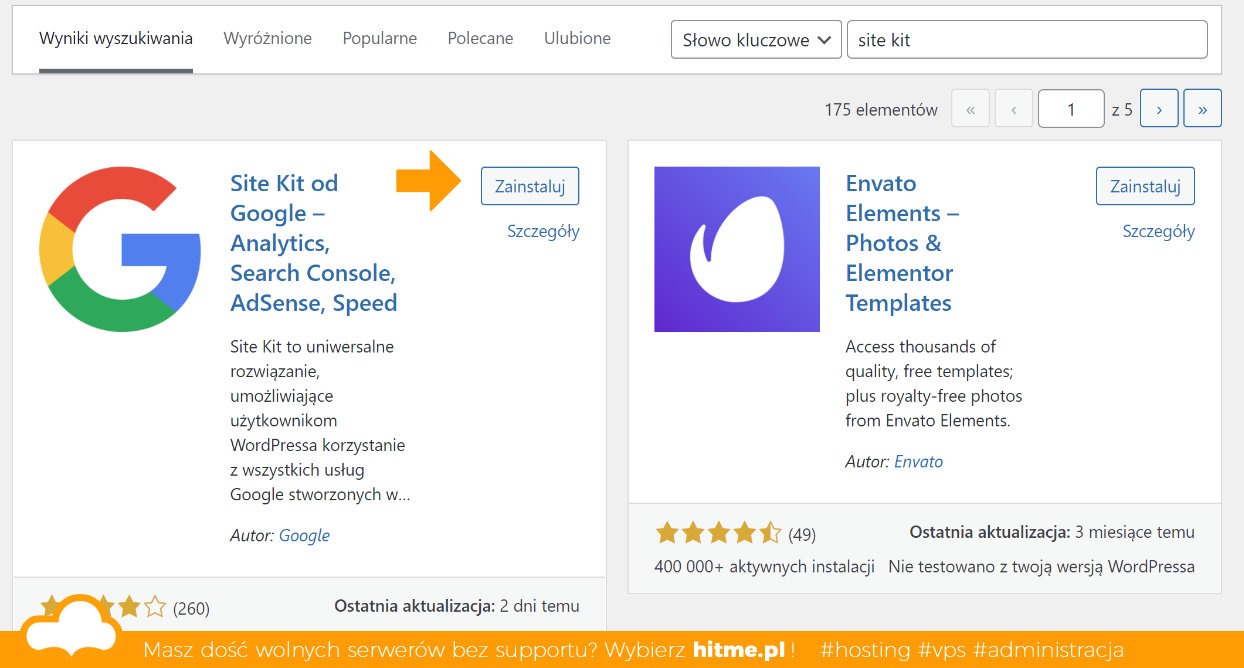Screen dimensions: 1244x668
Task: Click the Site Kit star rating
Action: point(103,606)
